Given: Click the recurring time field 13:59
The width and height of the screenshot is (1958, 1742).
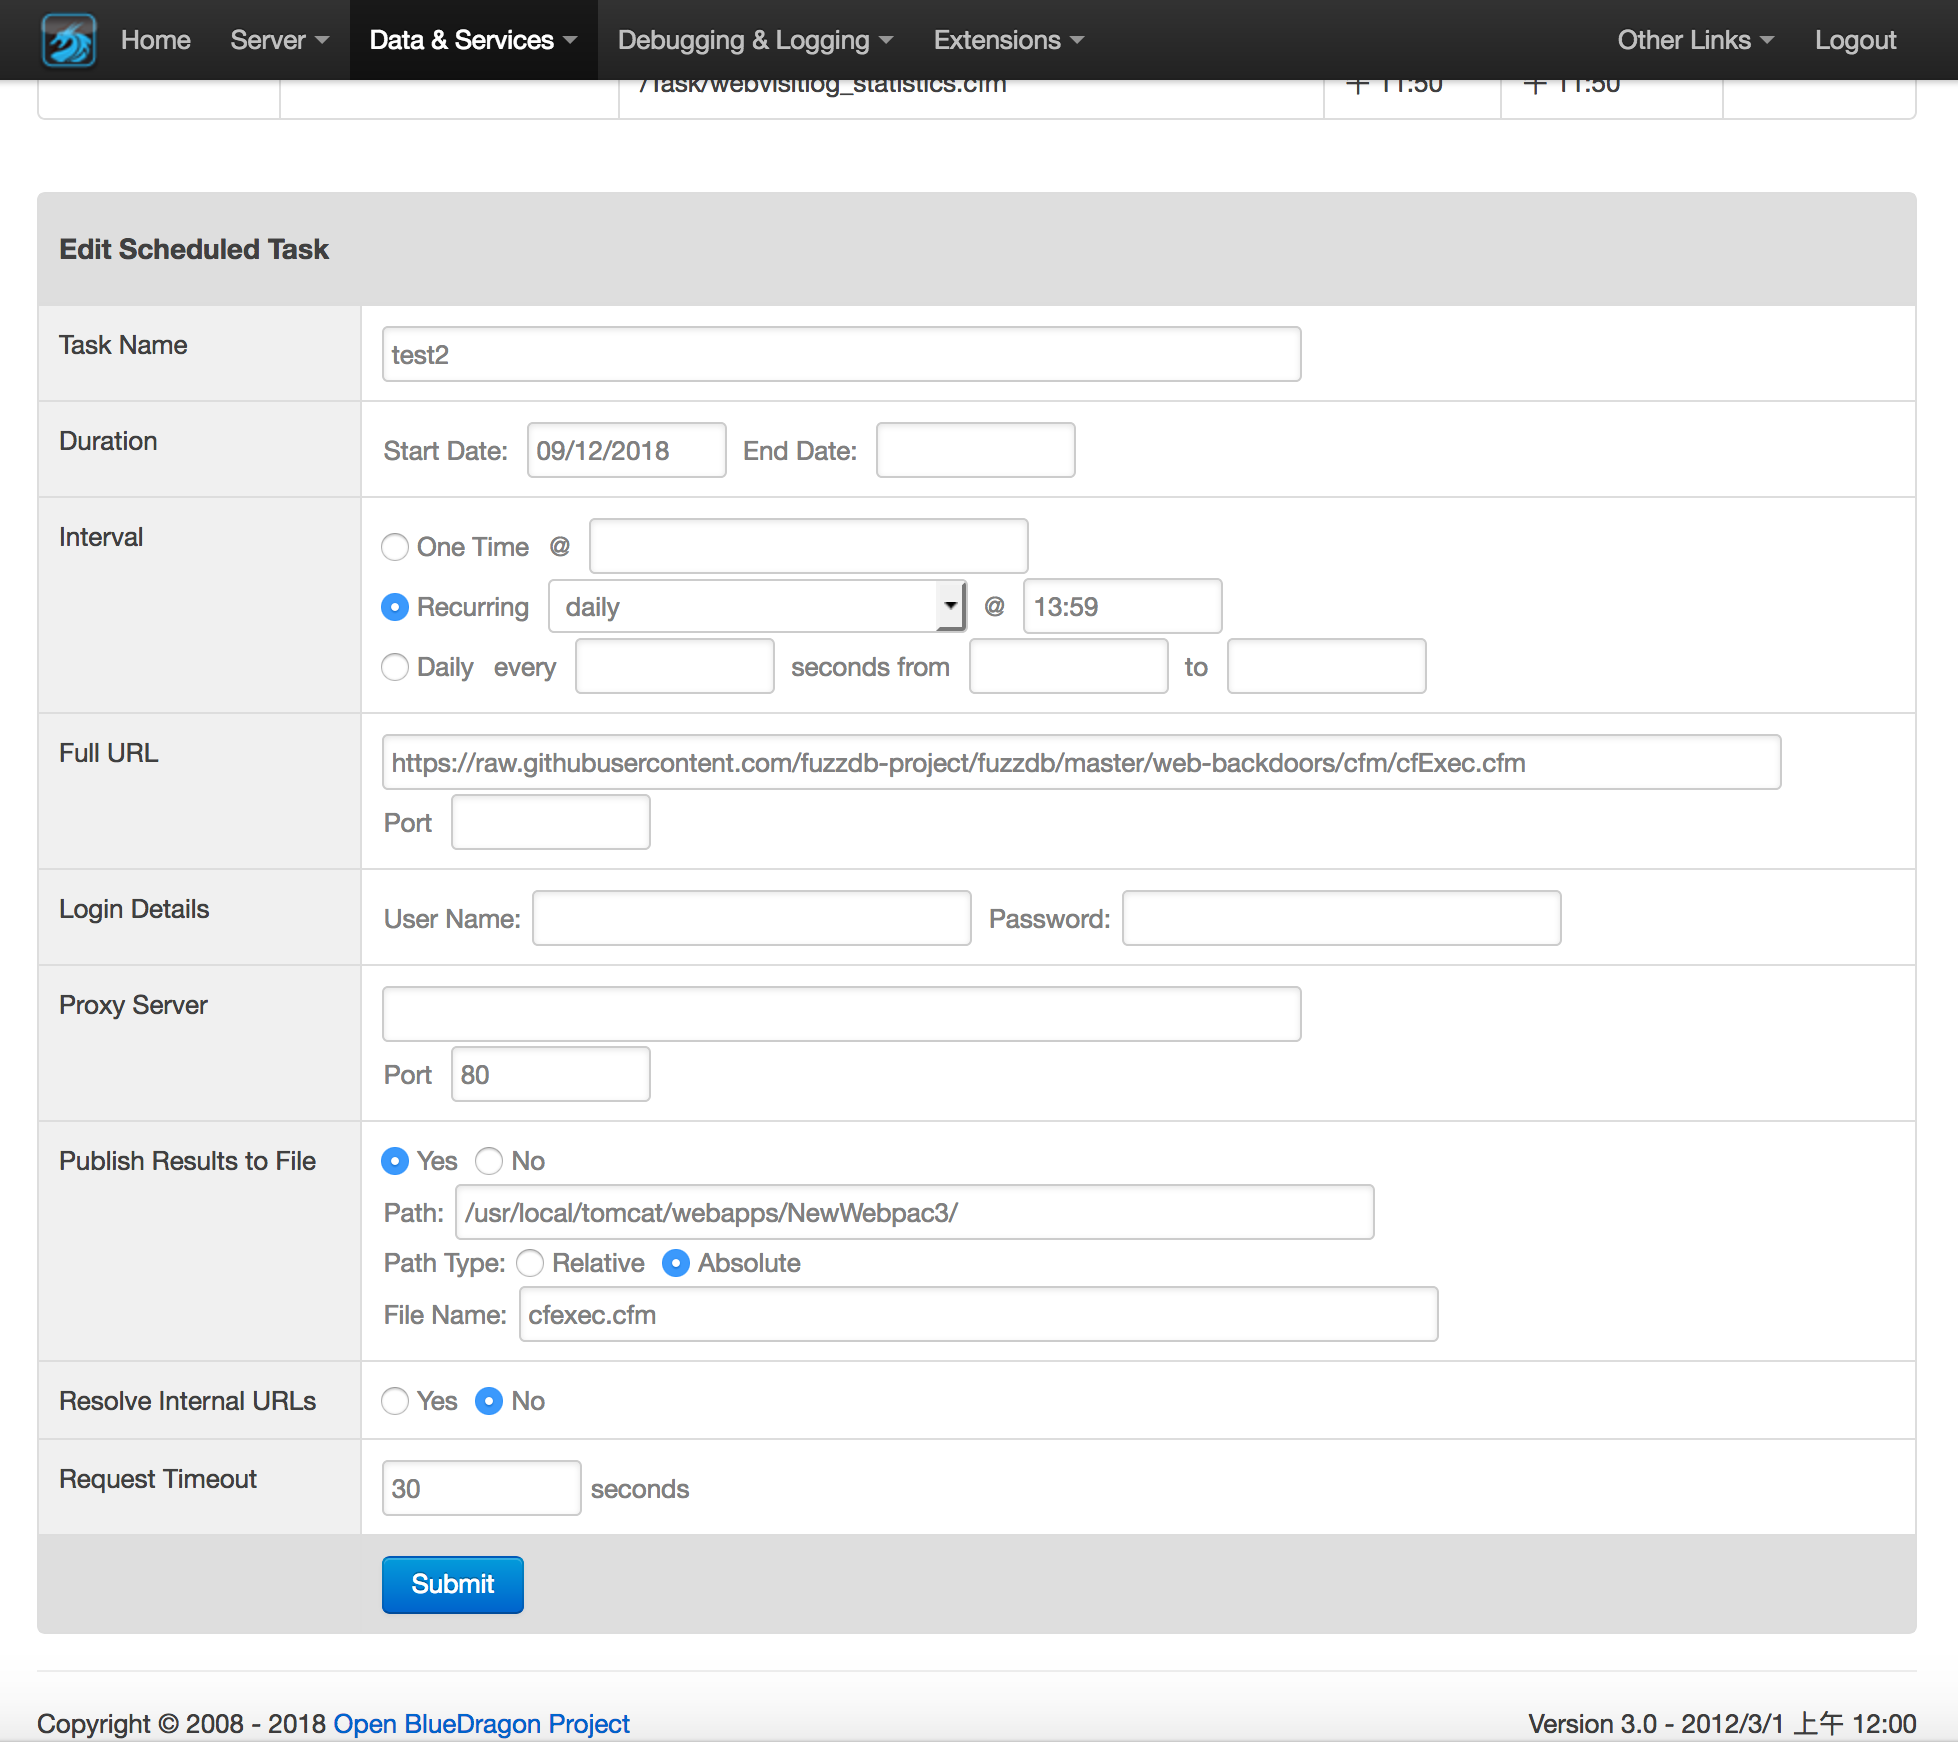Looking at the screenshot, I should click(x=1122, y=606).
